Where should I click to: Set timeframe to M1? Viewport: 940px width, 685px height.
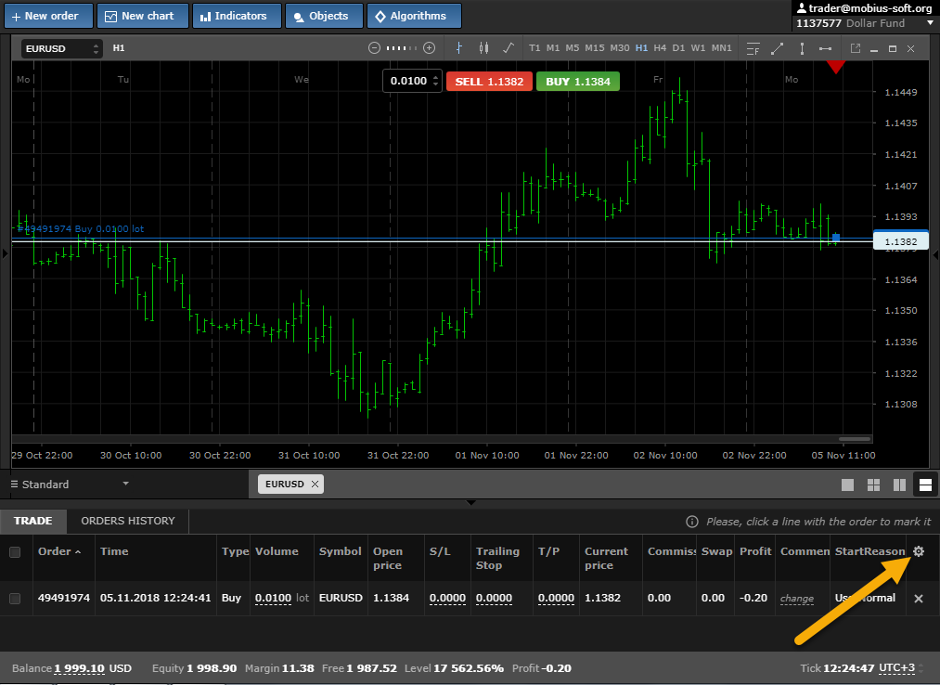tap(553, 48)
